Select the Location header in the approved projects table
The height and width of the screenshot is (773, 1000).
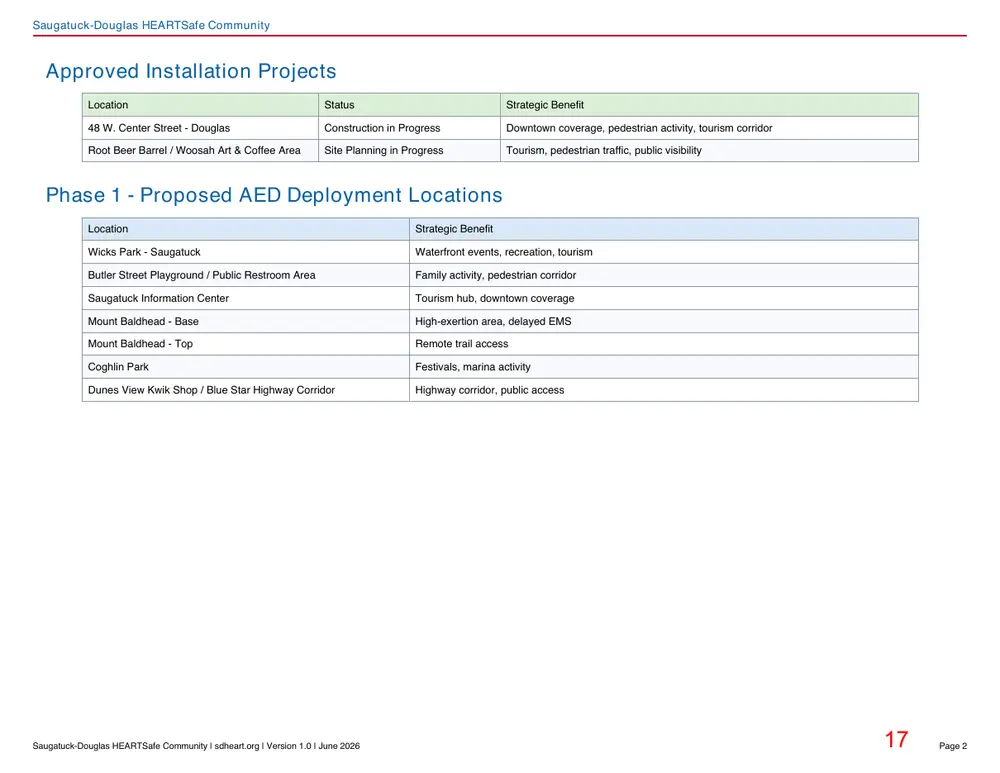(x=200, y=105)
